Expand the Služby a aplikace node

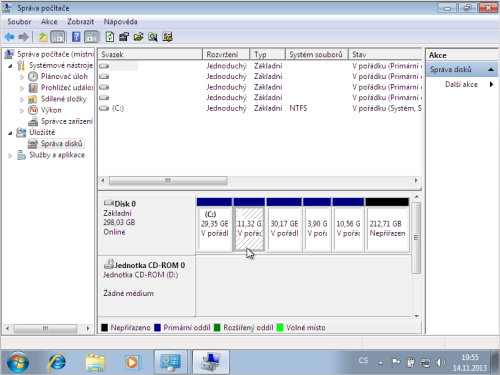pos(10,155)
